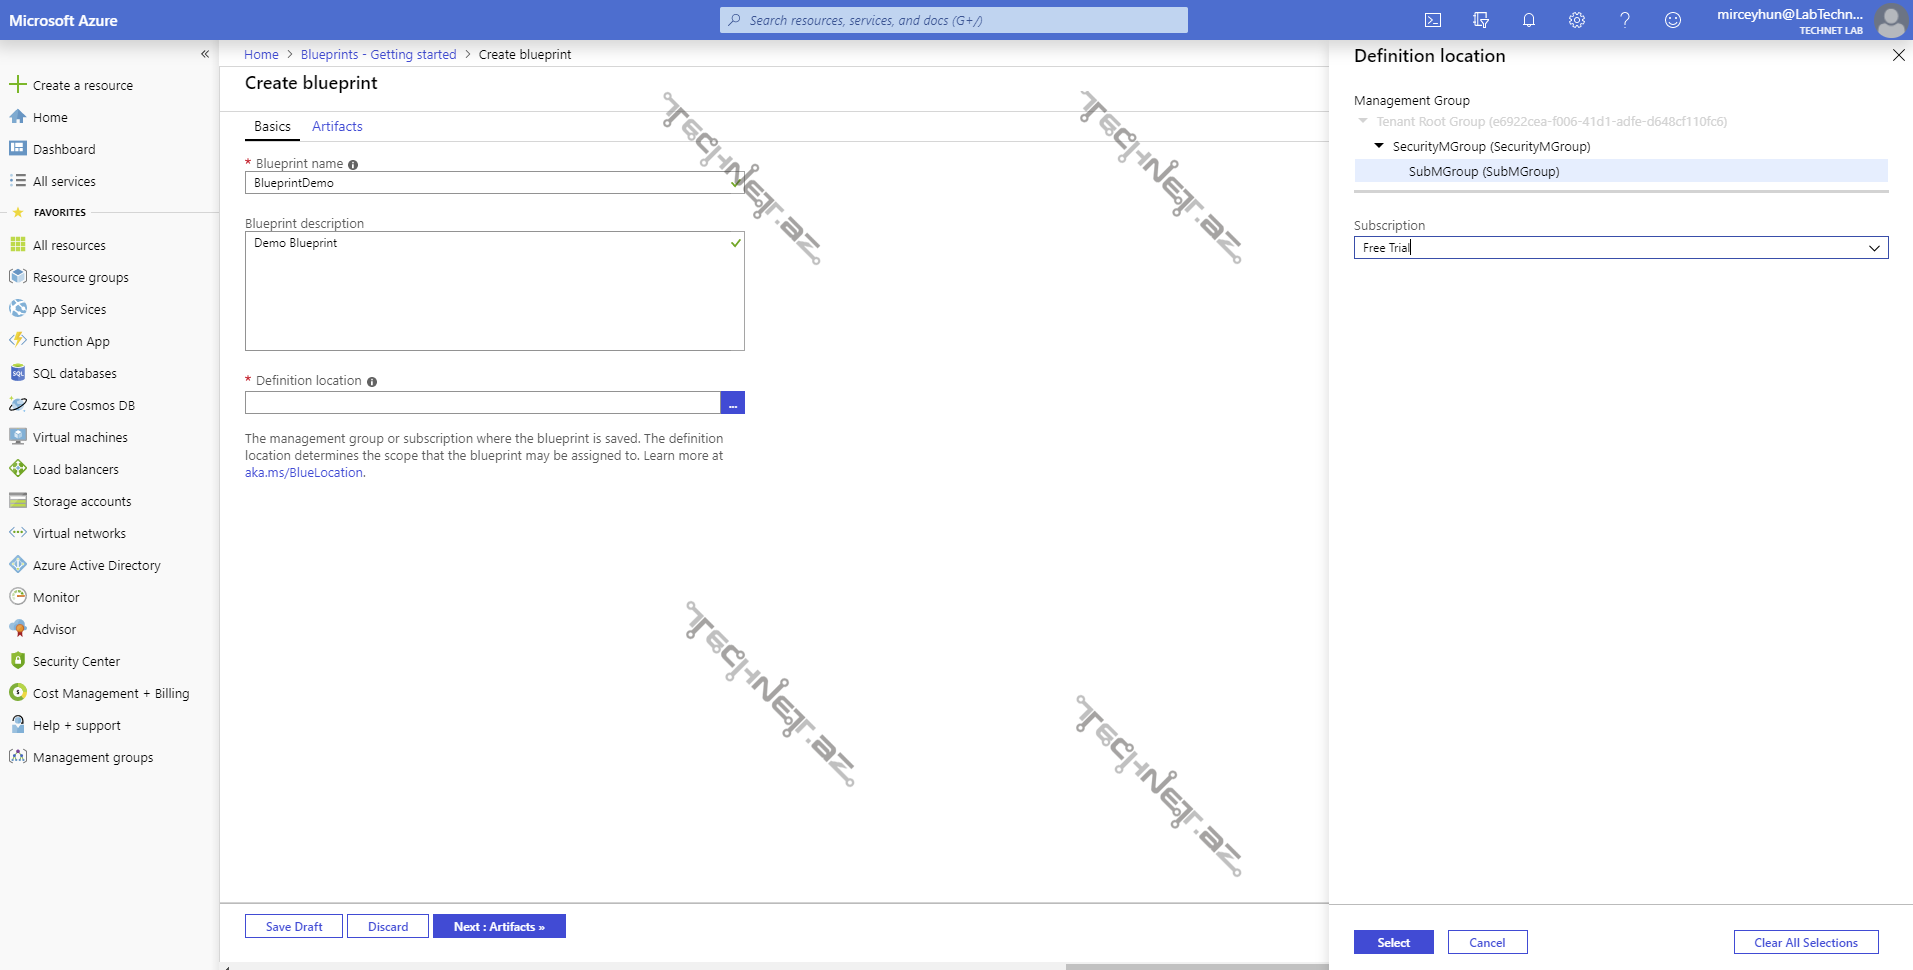Collapse the Tenant Root Group node
The width and height of the screenshot is (1913, 970).
(1362, 121)
